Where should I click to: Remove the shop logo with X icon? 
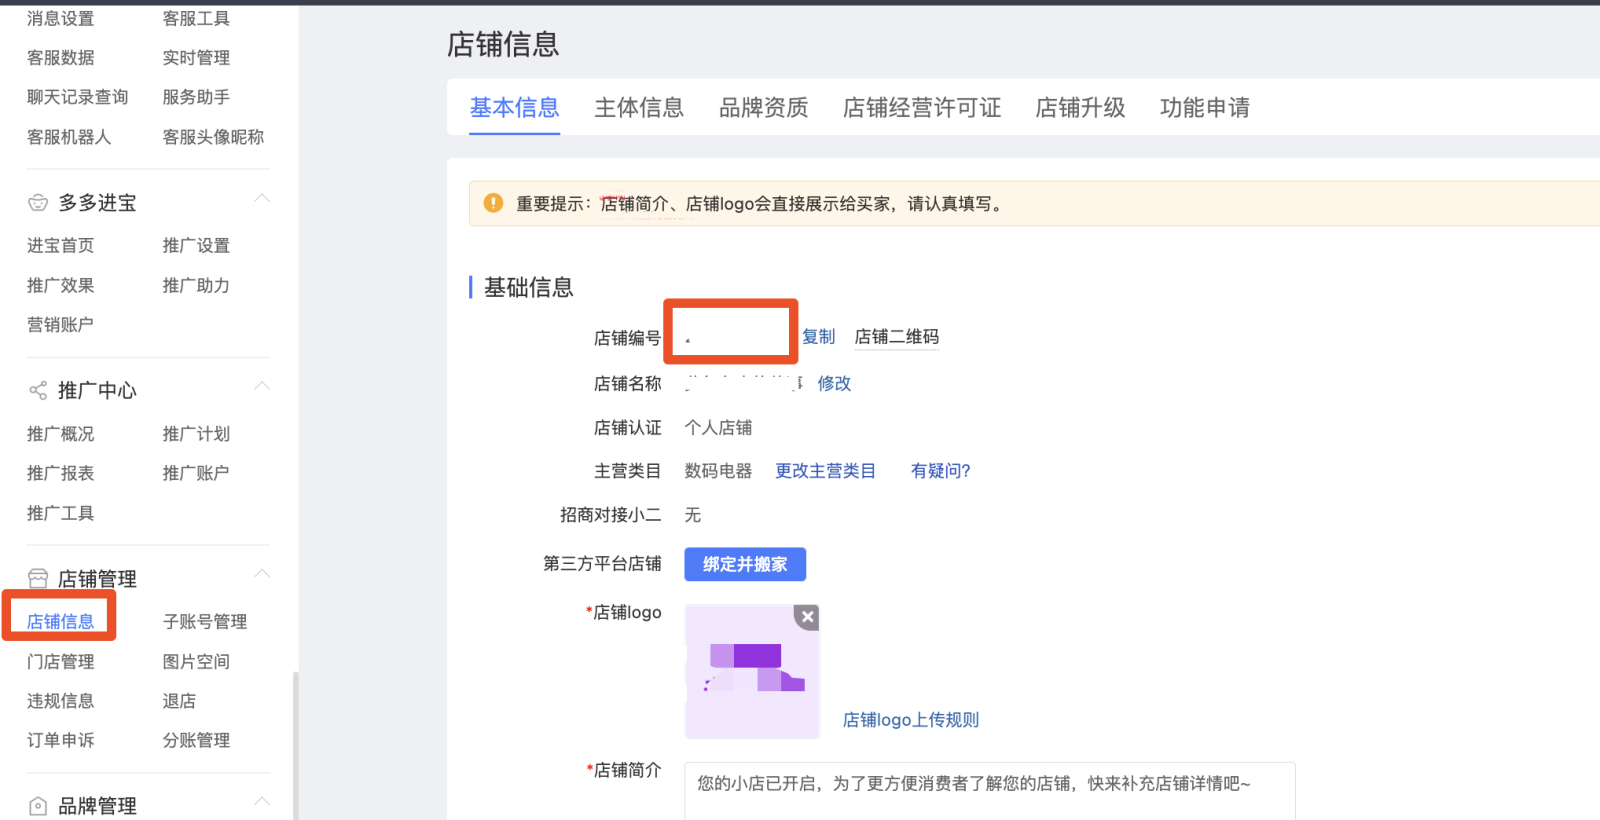point(807,617)
